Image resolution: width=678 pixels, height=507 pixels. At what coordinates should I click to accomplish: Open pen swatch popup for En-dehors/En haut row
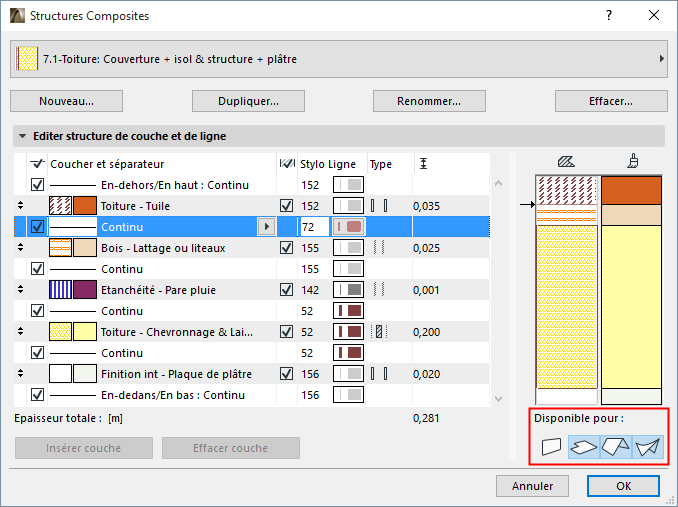coord(348,185)
